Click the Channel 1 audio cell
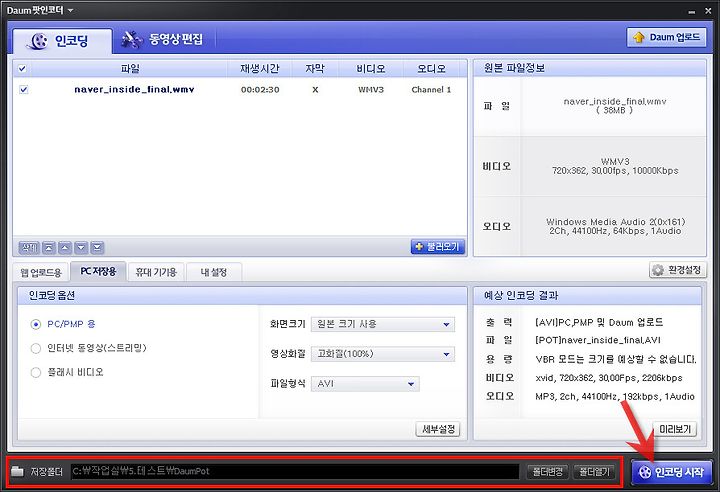The height and width of the screenshot is (492, 720). pyautogui.click(x=431, y=90)
